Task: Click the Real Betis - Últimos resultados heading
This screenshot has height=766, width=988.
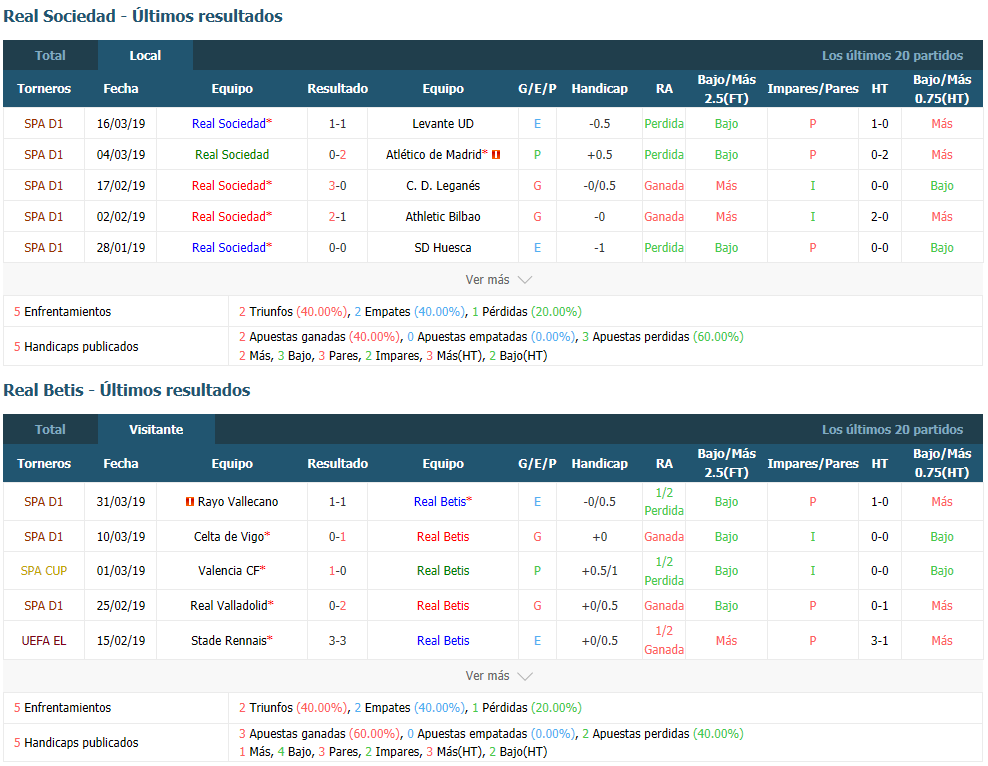Action: pos(127,391)
